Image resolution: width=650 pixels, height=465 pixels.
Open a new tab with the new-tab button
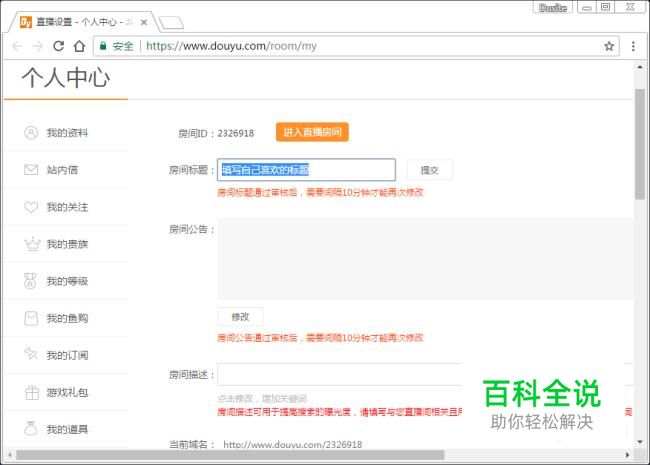(171, 22)
